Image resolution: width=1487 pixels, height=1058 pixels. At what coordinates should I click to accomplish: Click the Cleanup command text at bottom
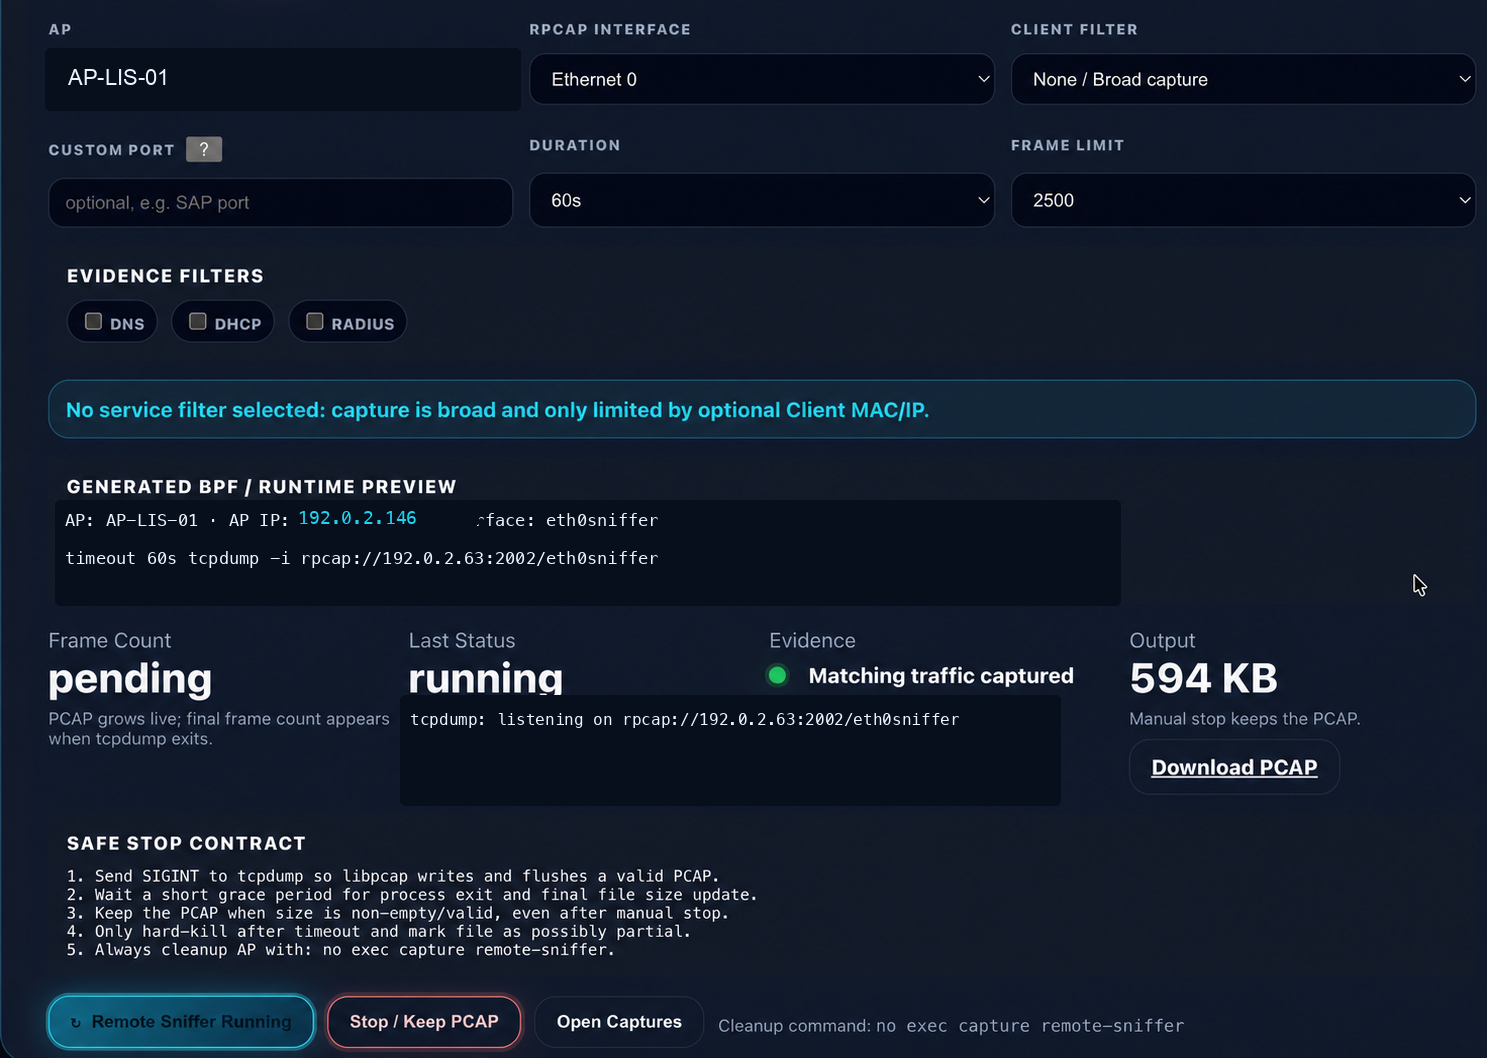click(951, 1026)
